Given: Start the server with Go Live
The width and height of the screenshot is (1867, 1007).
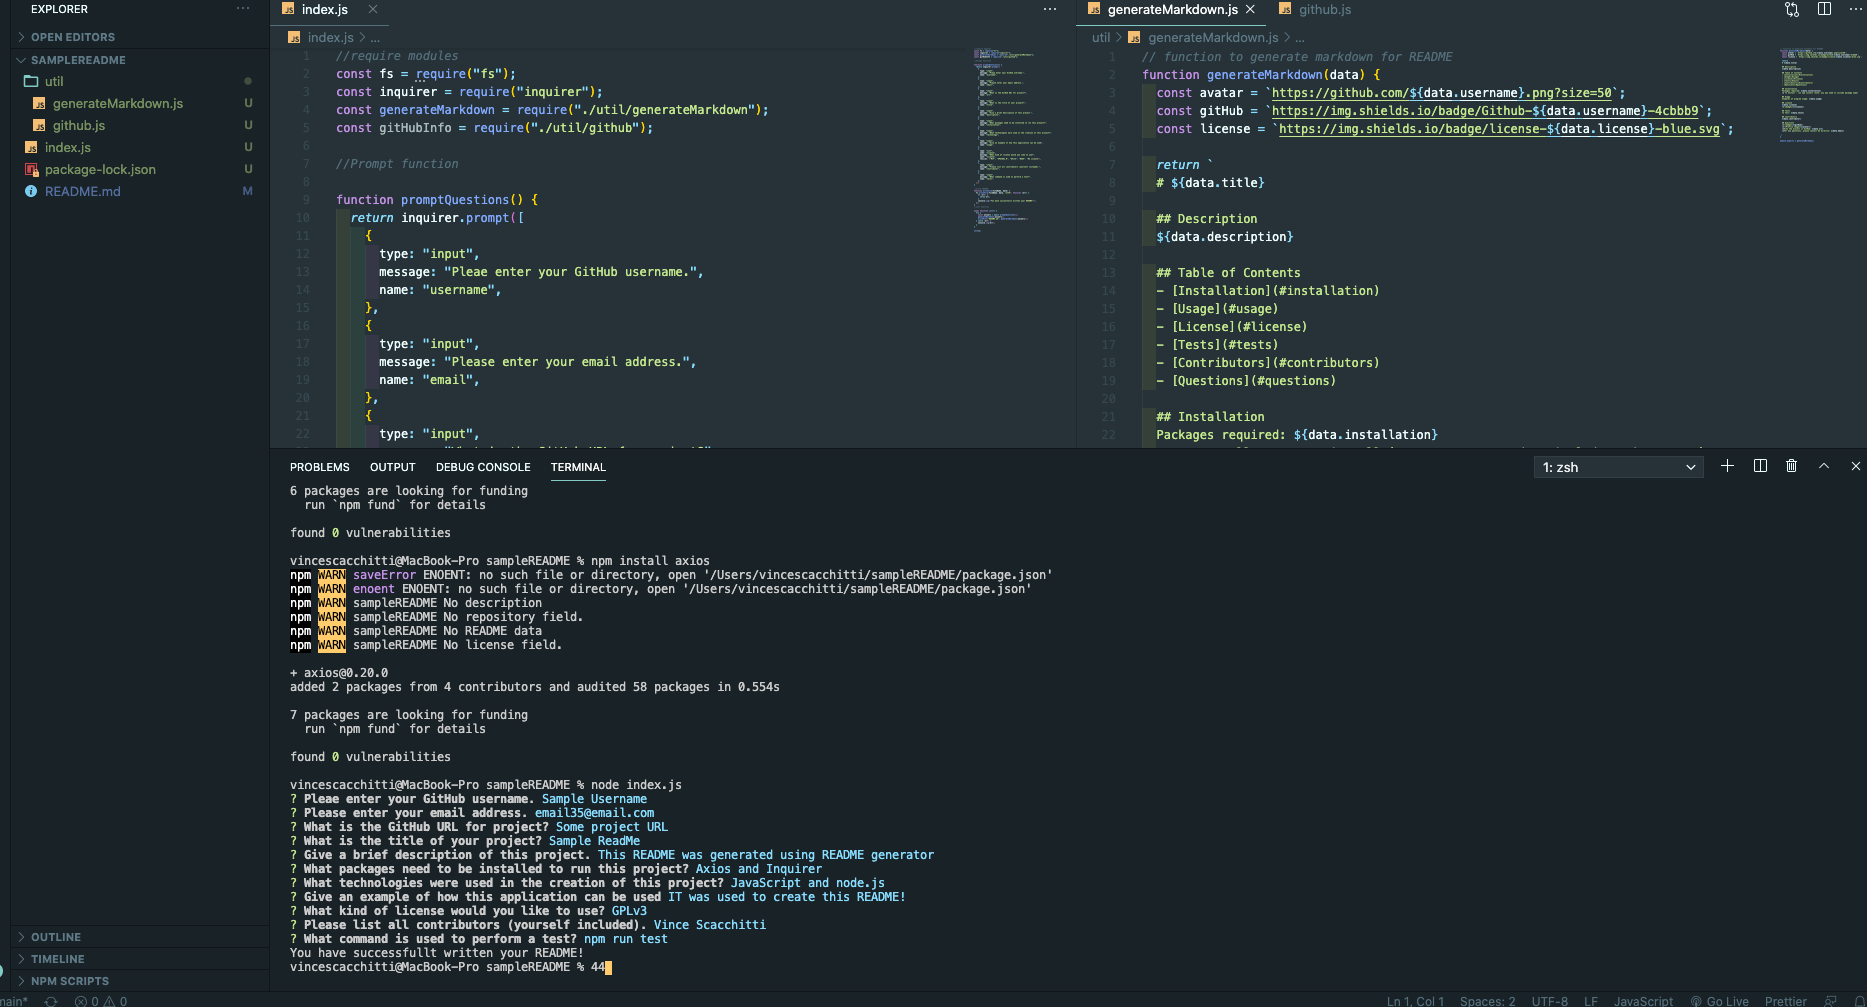Looking at the screenshot, I should click(1720, 1000).
